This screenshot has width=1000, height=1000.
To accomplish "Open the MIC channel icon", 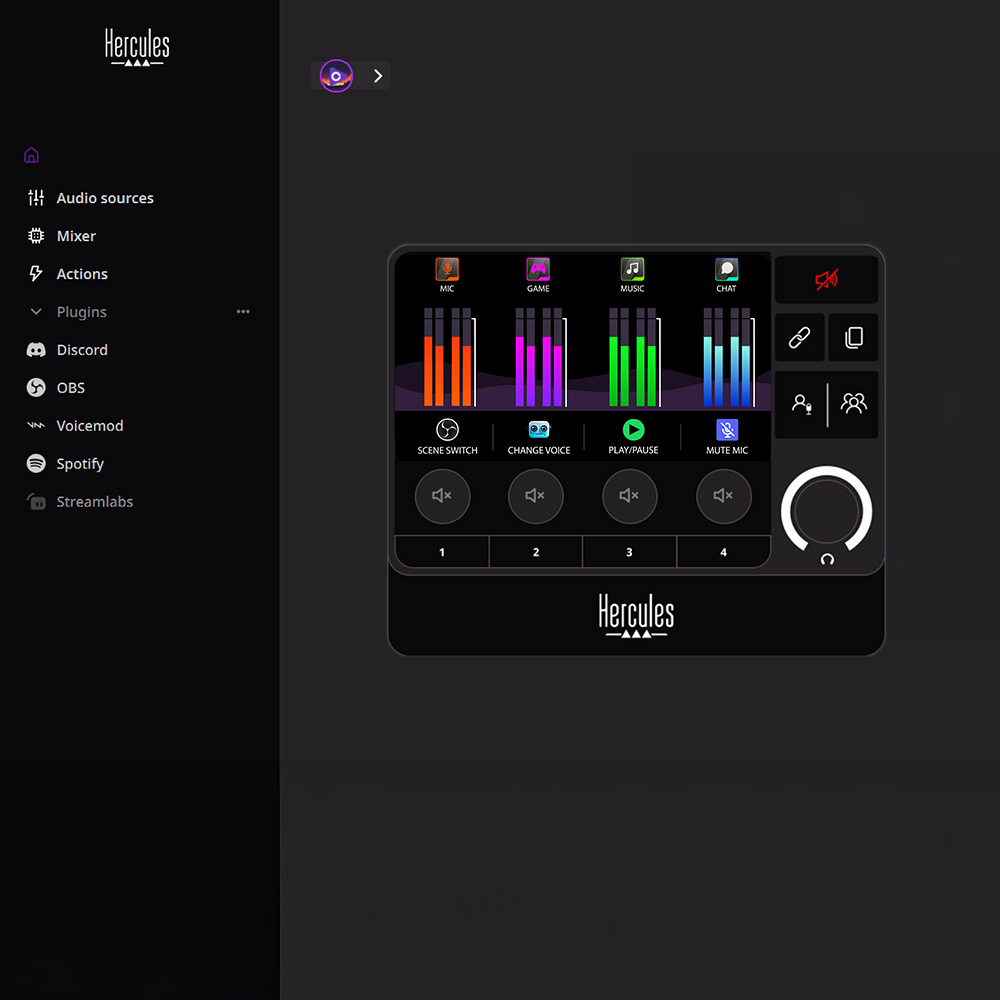I will tap(447, 269).
